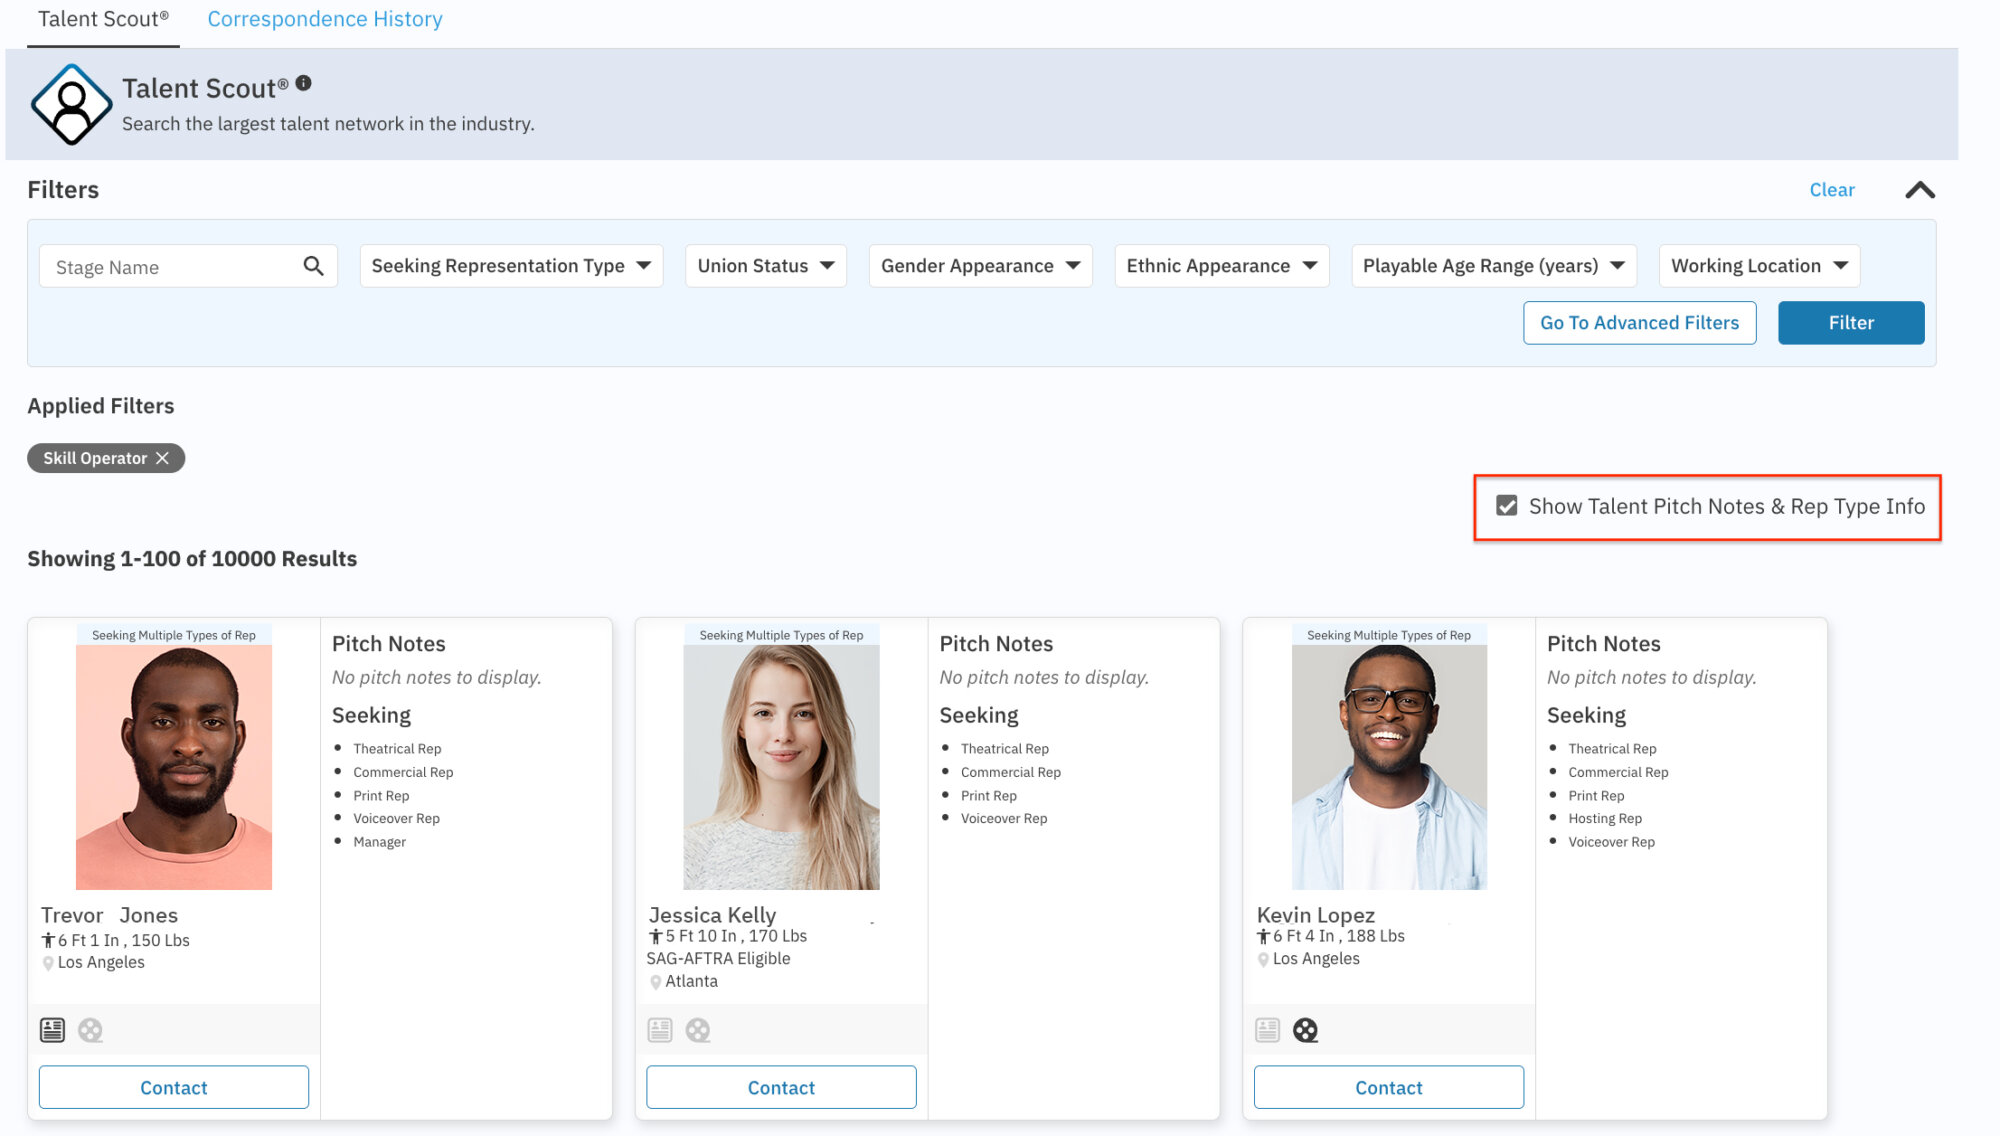The height and width of the screenshot is (1136, 2000).
Task: Open Trevor Jones's resume icon
Action: click(x=53, y=1030)
